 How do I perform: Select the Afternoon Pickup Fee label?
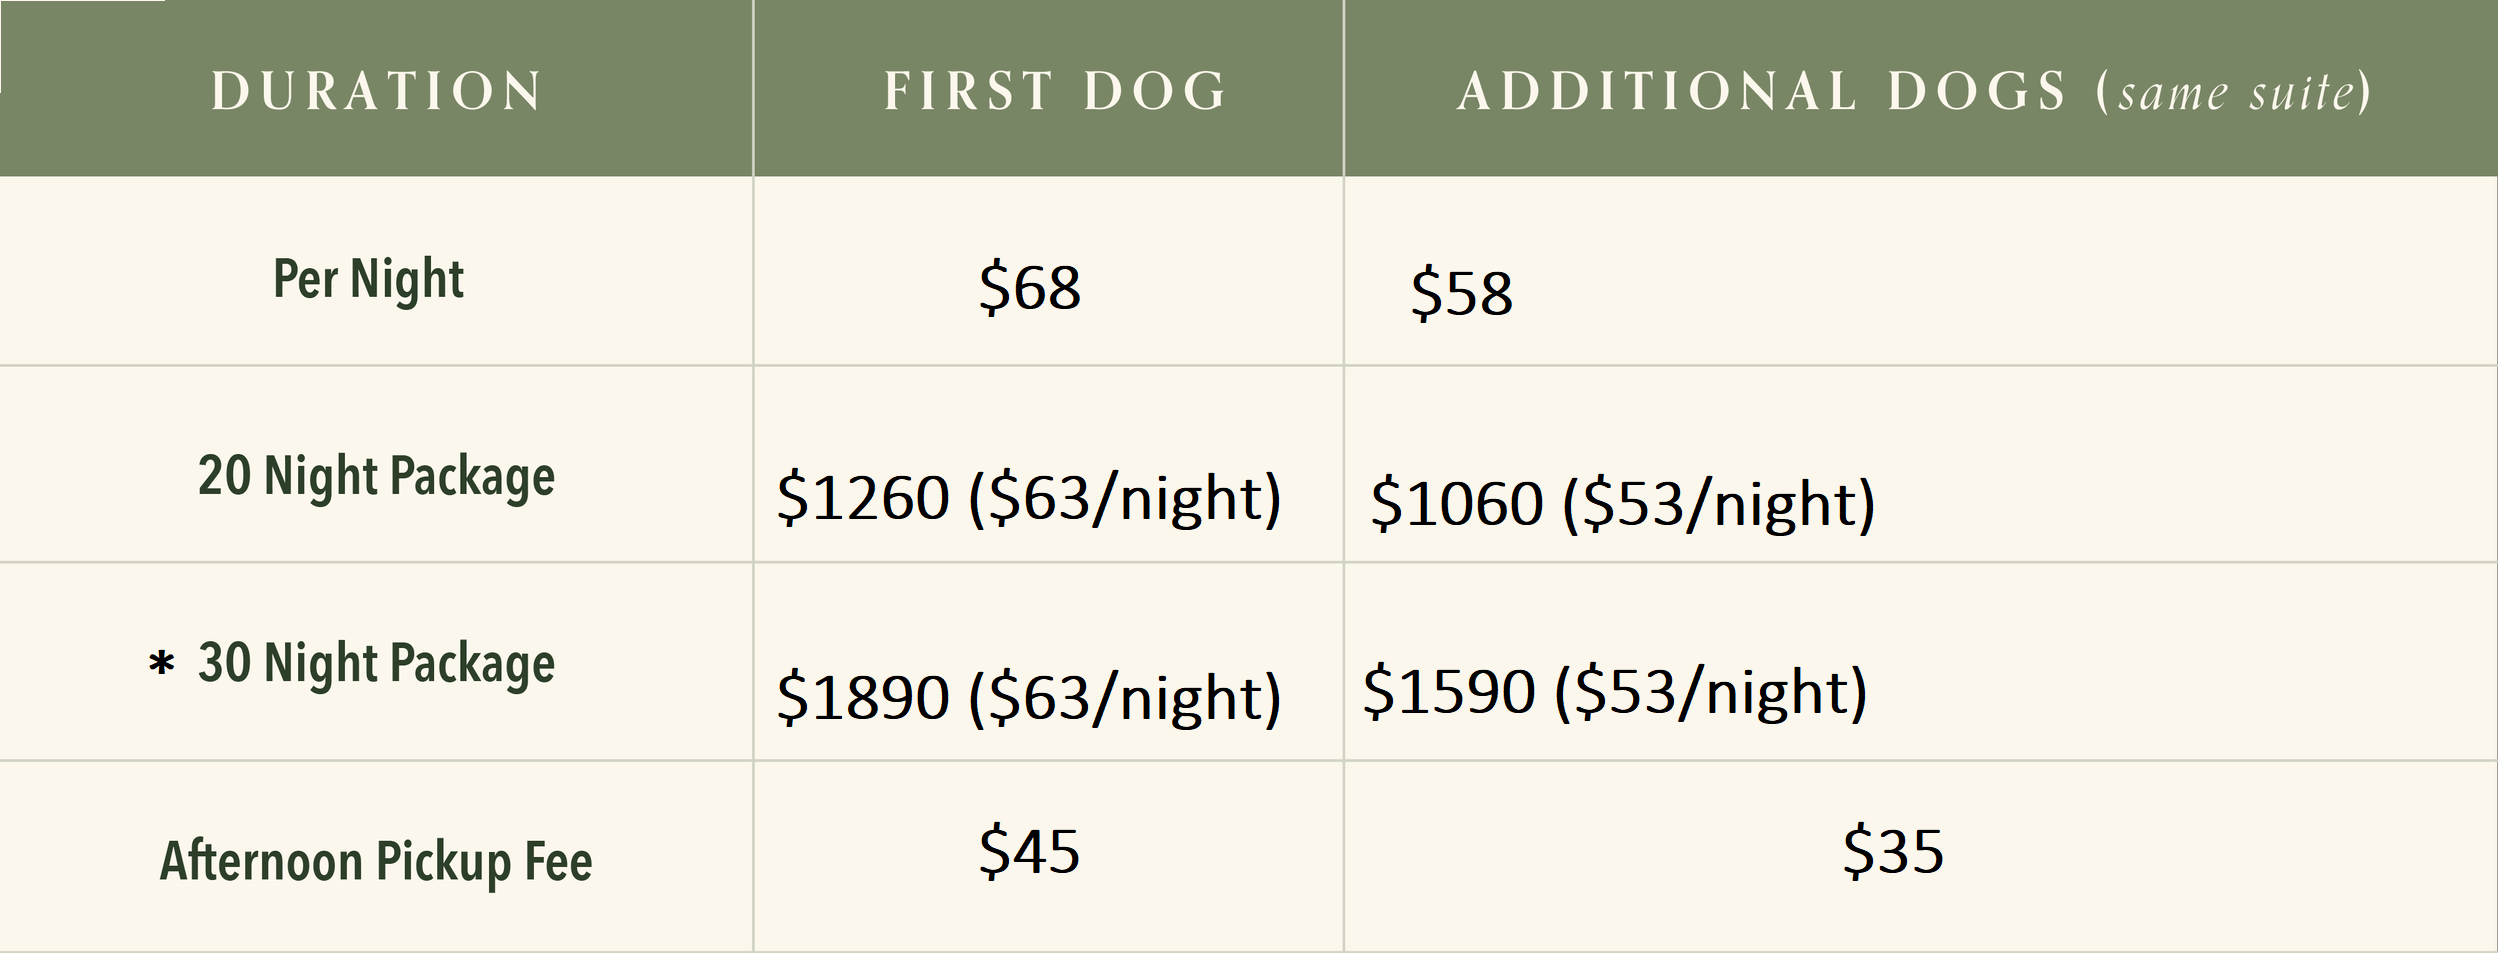[x=376, y=861]
